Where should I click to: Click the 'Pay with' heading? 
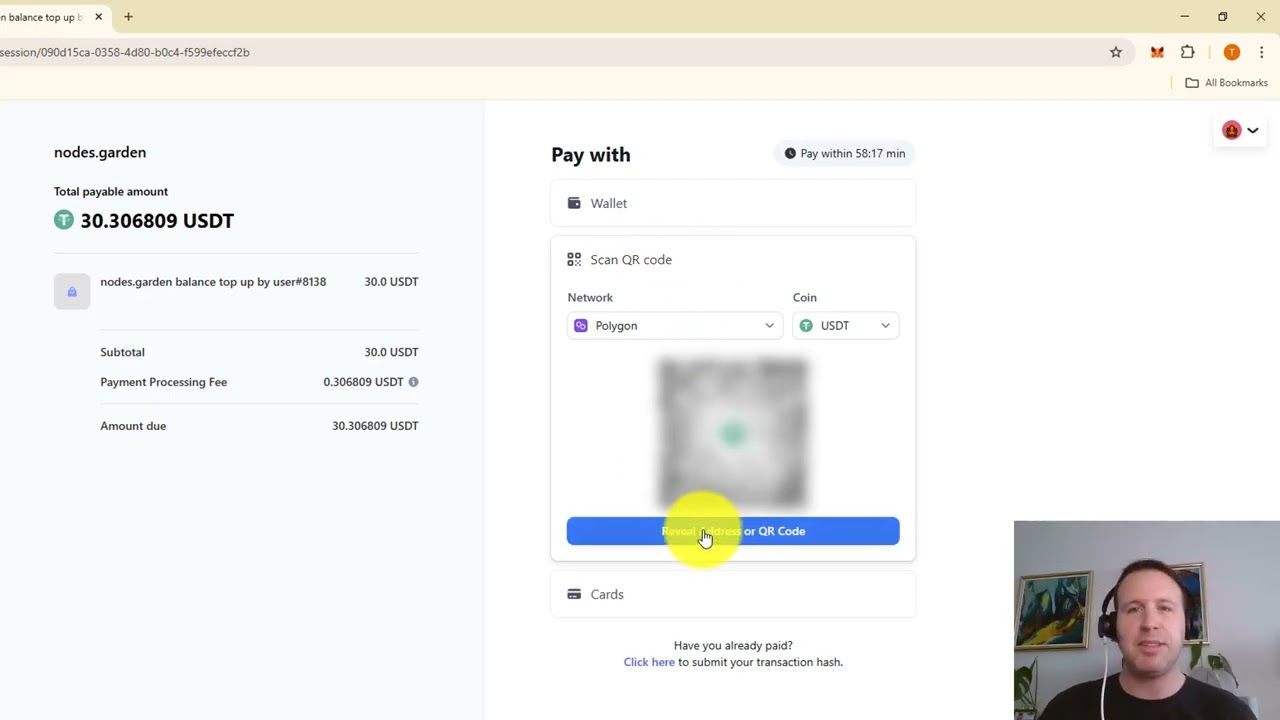click(591, 155)
